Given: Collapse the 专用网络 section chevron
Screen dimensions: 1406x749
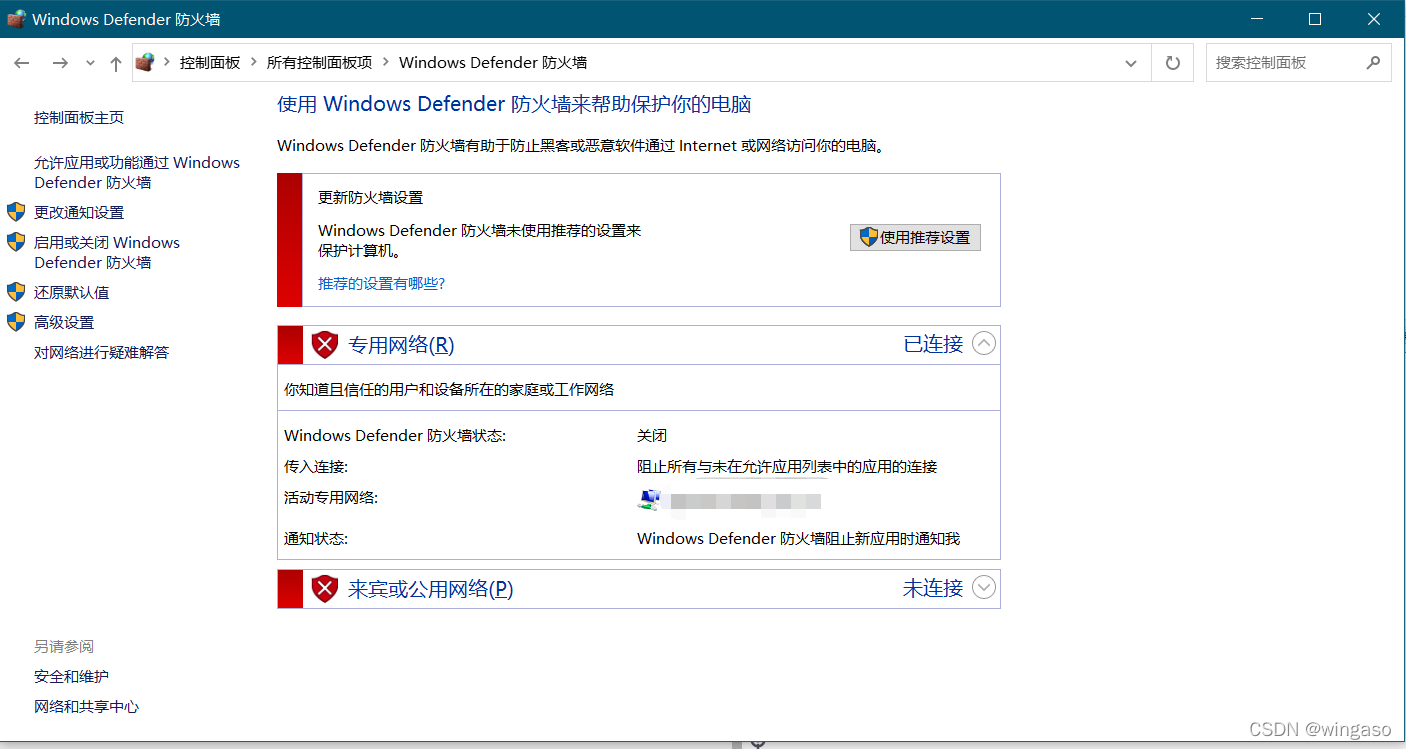Looking at the screenshot, I should point(984,344).
